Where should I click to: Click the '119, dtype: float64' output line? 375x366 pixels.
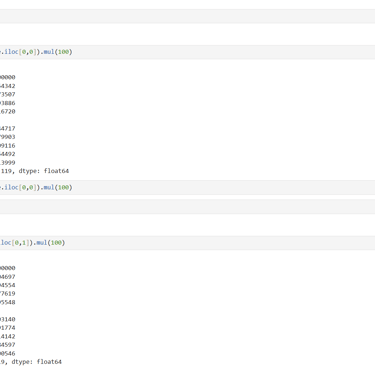[35, 171]
